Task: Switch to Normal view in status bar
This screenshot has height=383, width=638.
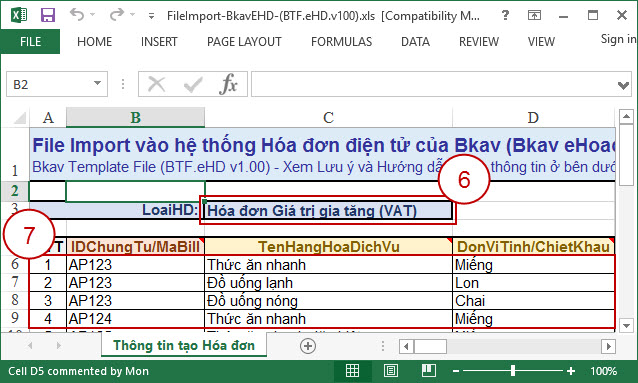Action: (352, 371)
